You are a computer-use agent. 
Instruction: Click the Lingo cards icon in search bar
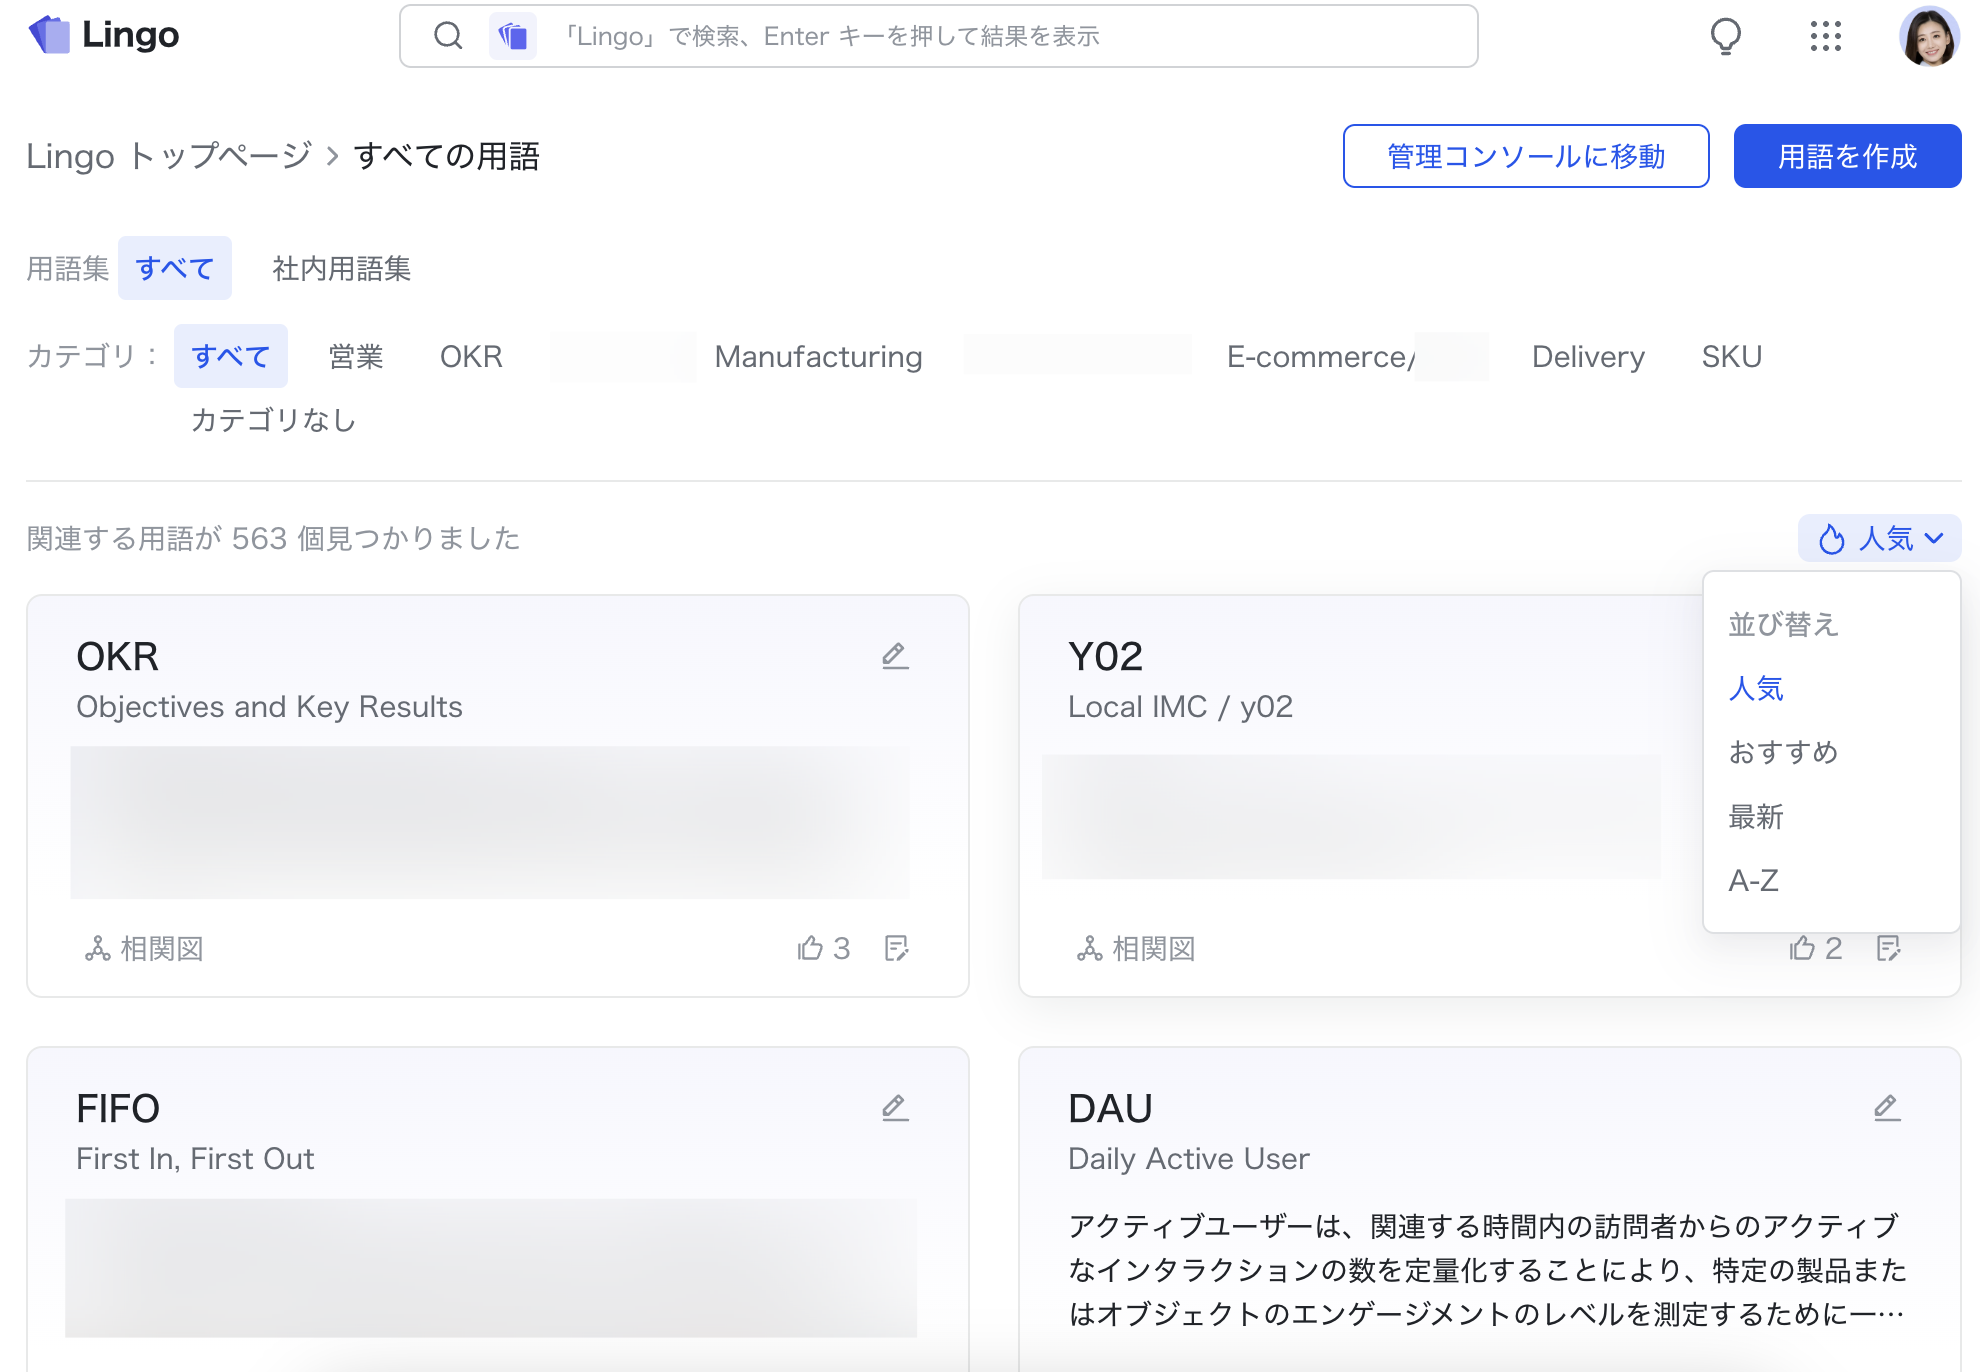(513, 37)
